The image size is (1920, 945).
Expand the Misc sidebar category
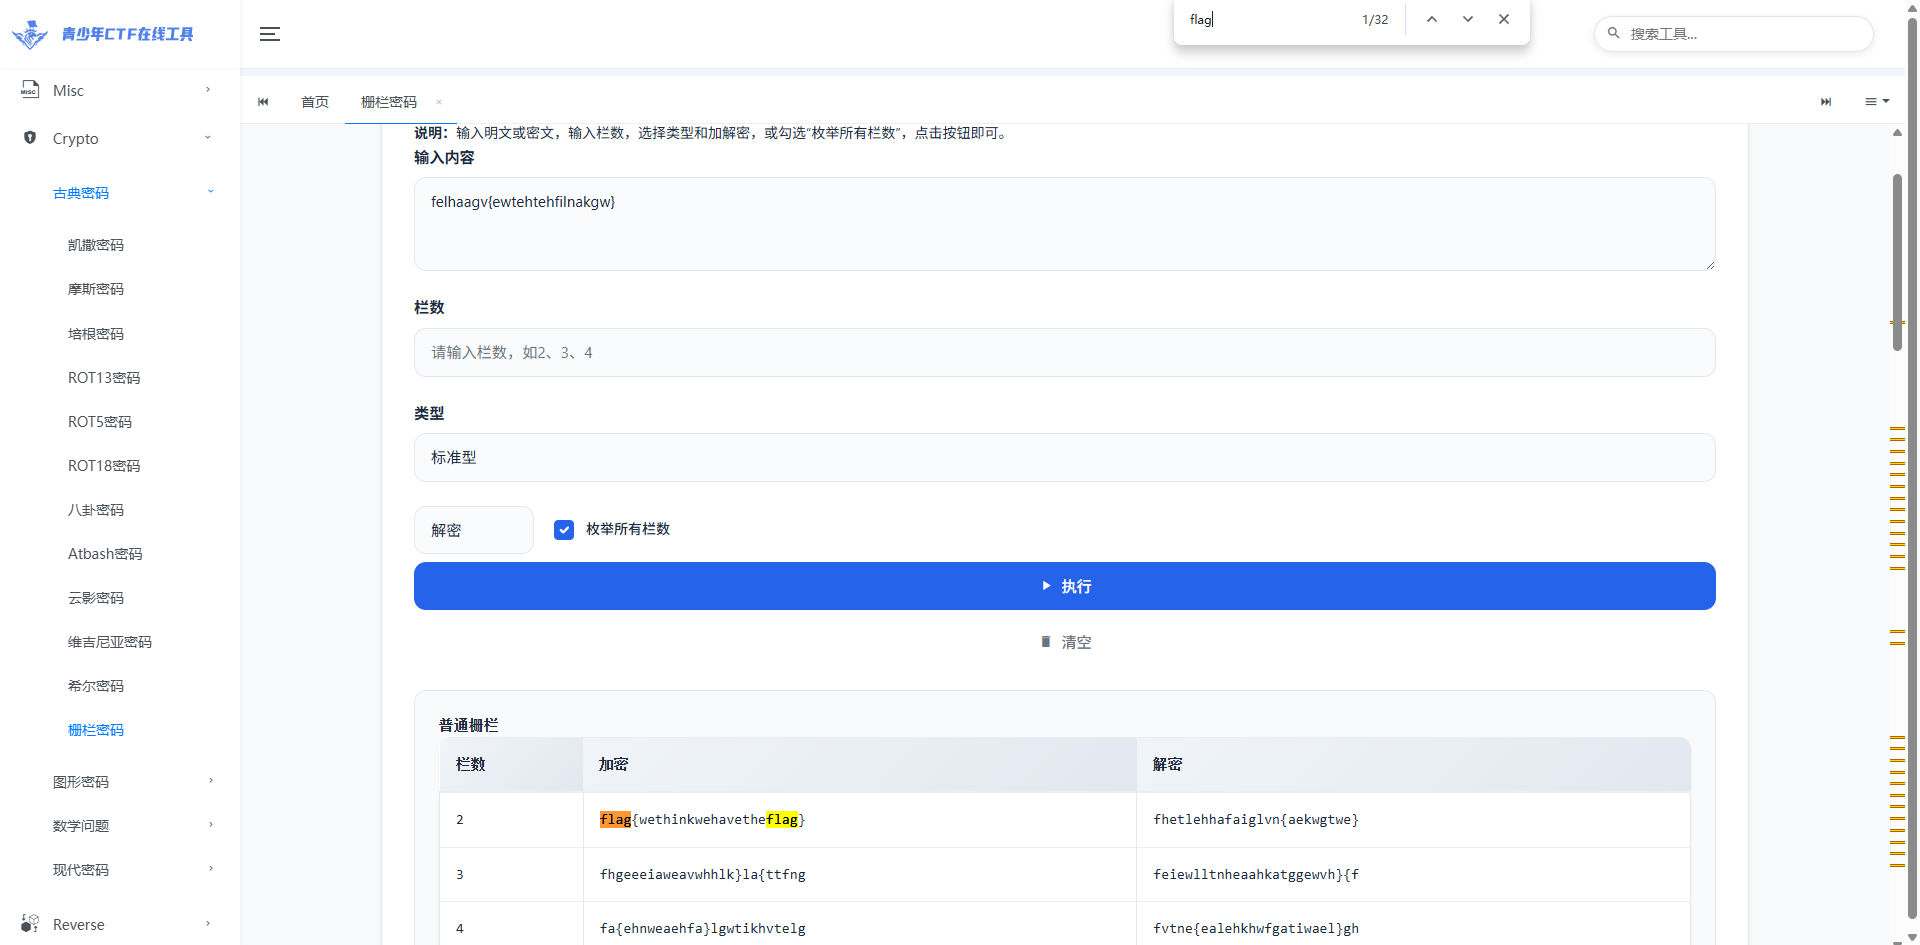pos(120,91)
